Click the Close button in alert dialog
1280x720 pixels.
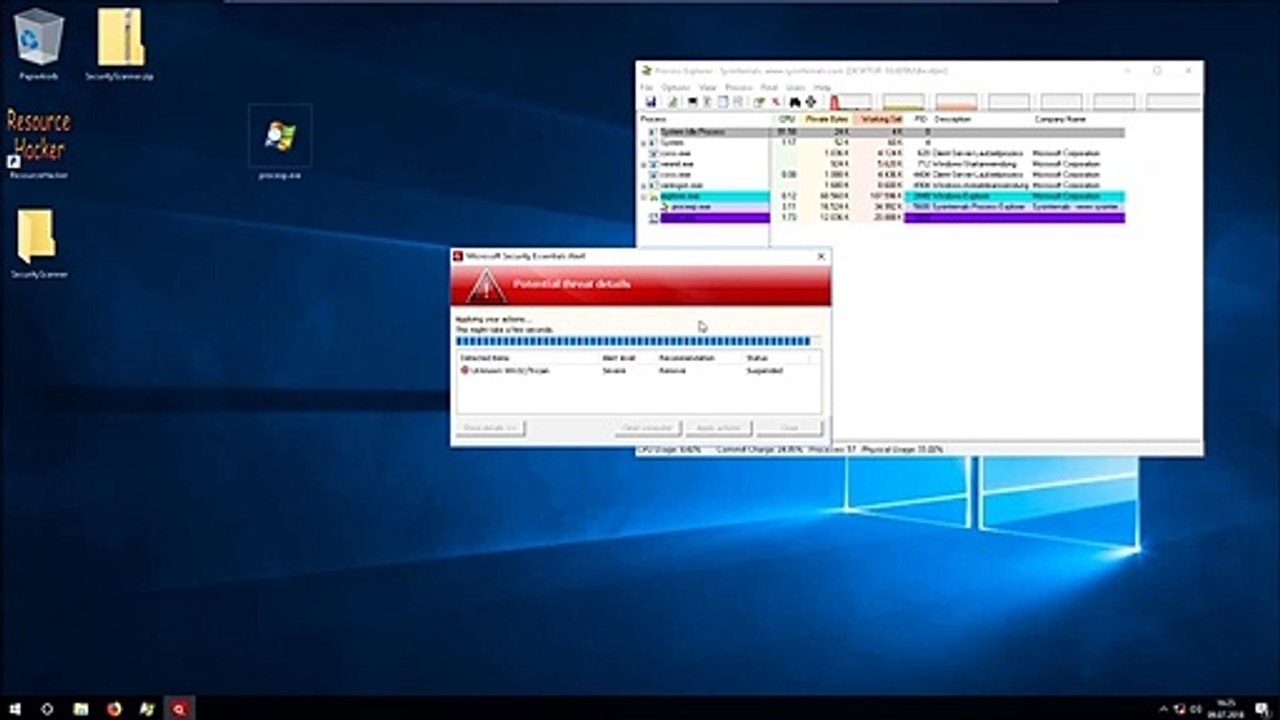(789, 428)
